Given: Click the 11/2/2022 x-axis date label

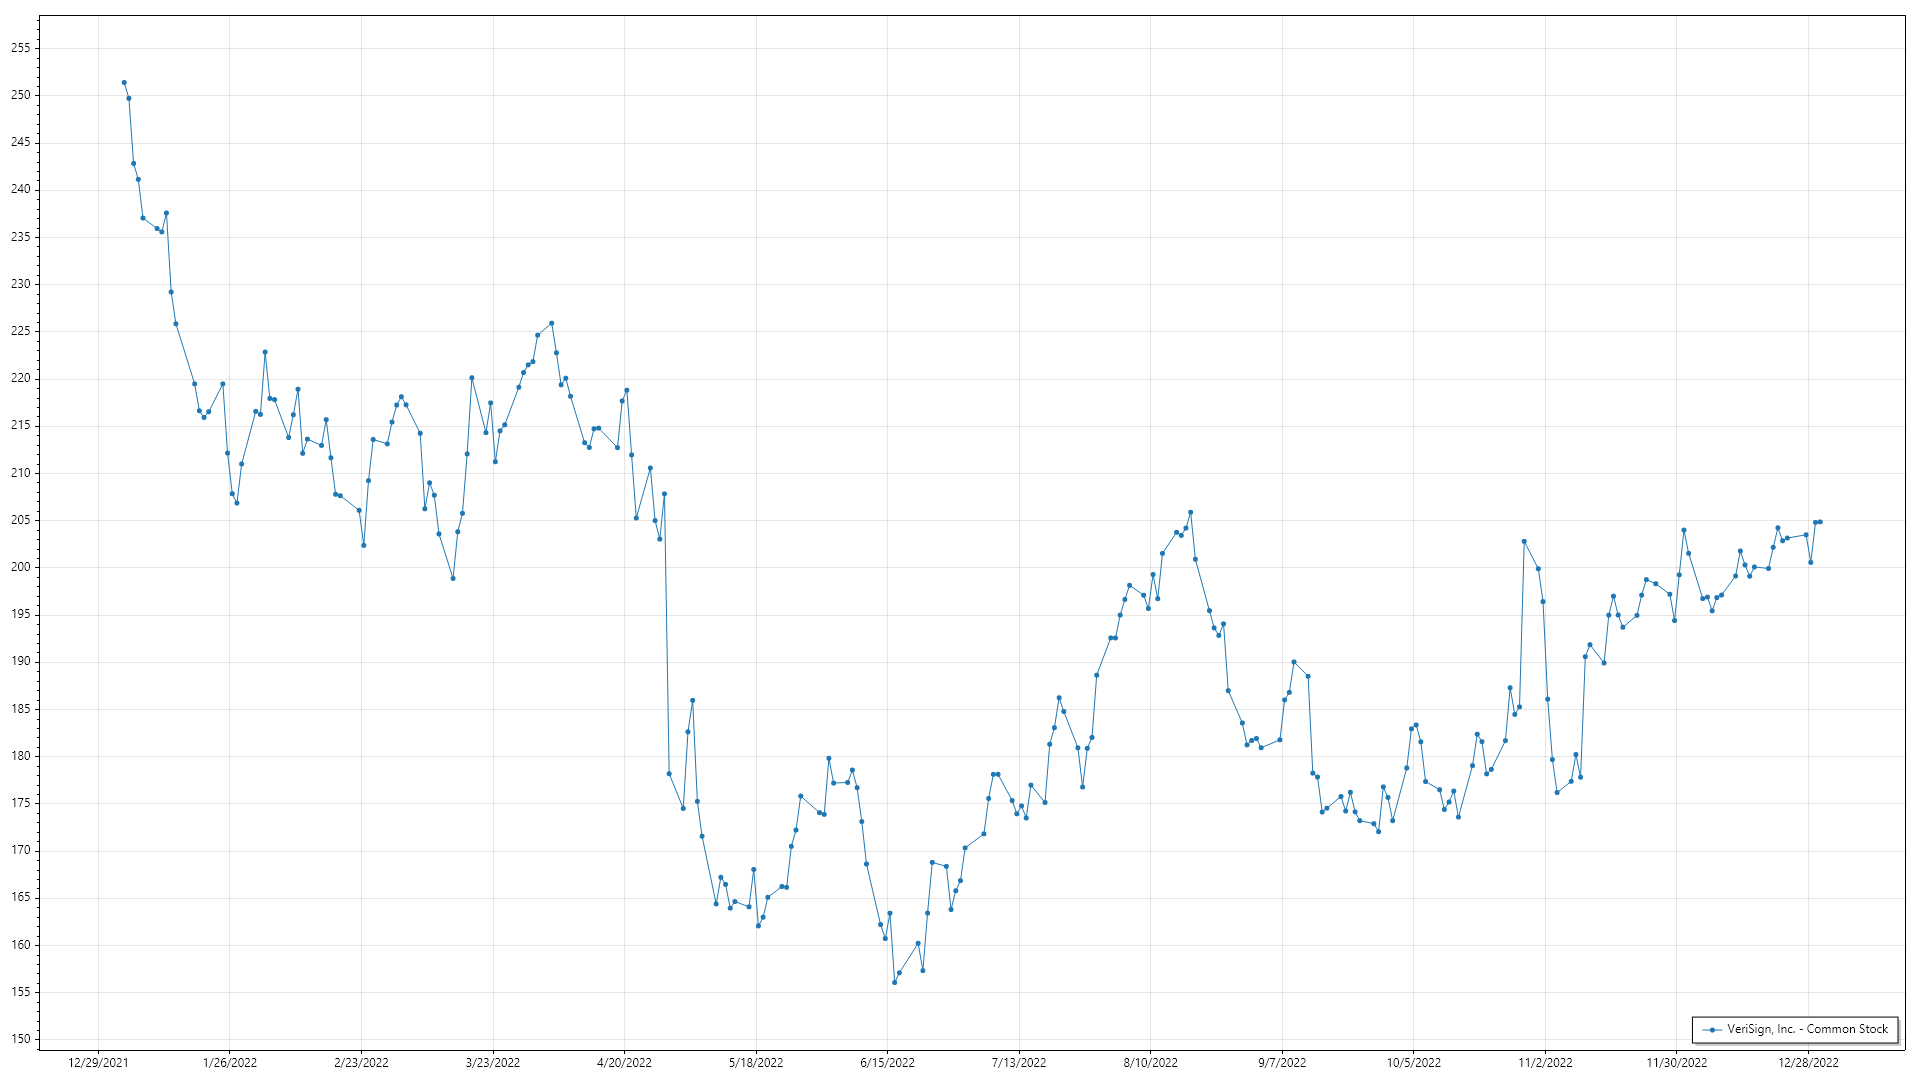Looking at the screenshot, I should point(1545,1063).
